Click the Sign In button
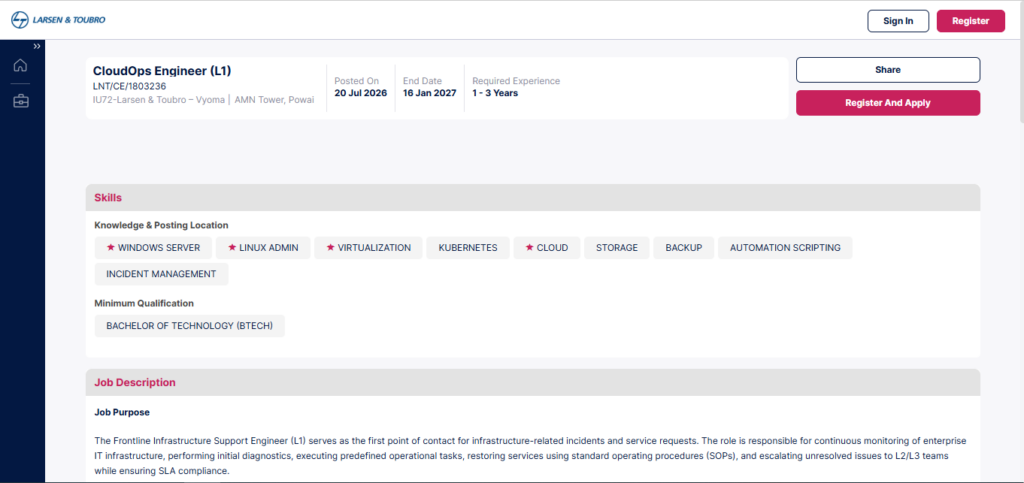 click(898, 21)
